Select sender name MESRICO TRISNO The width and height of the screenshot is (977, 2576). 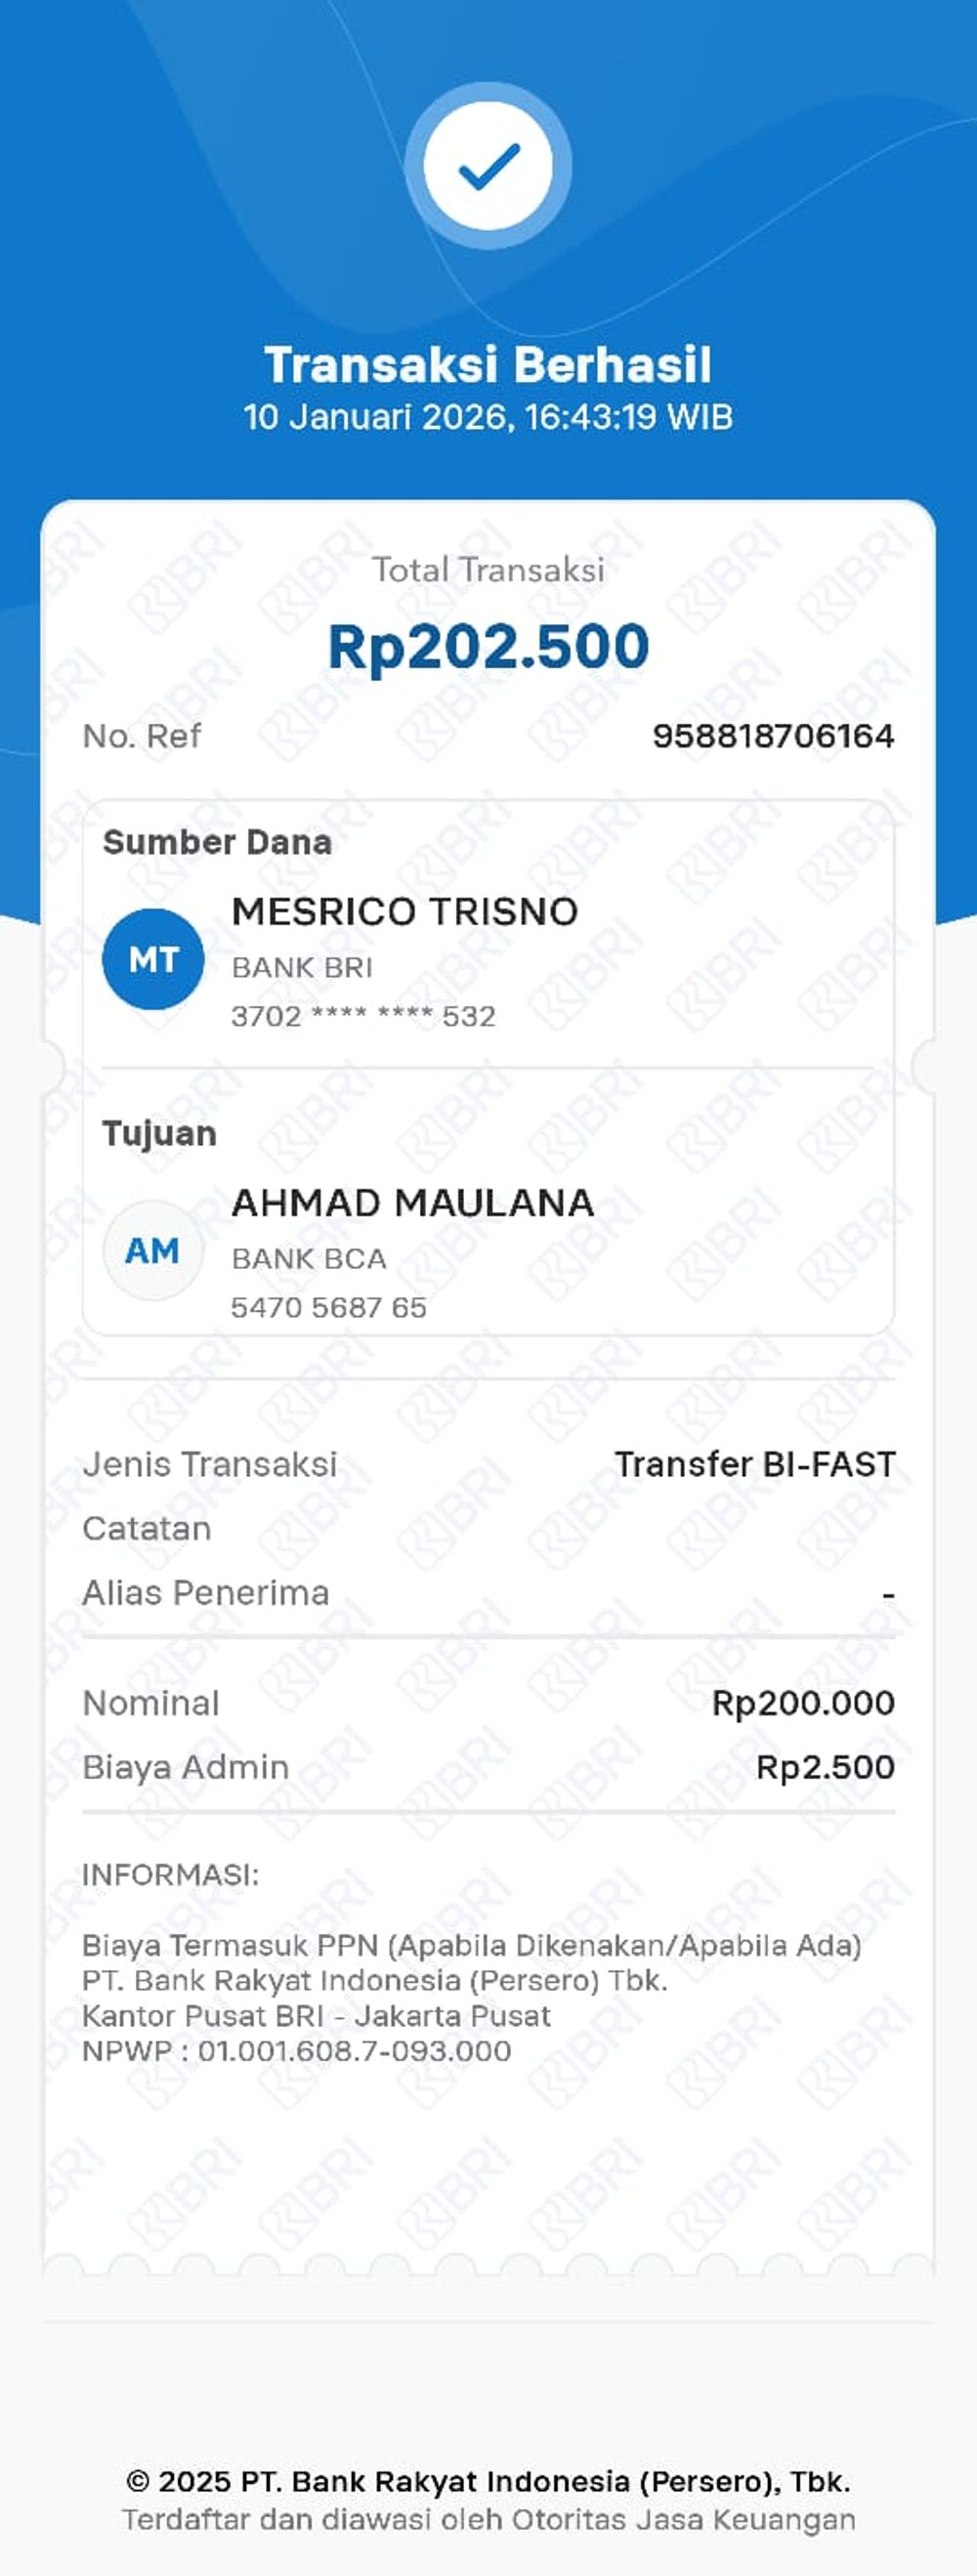click(x=405, y=911)
